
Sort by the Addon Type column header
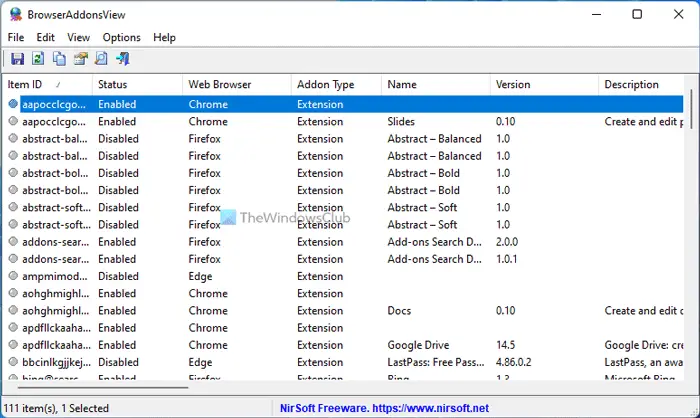click(337, 84)
